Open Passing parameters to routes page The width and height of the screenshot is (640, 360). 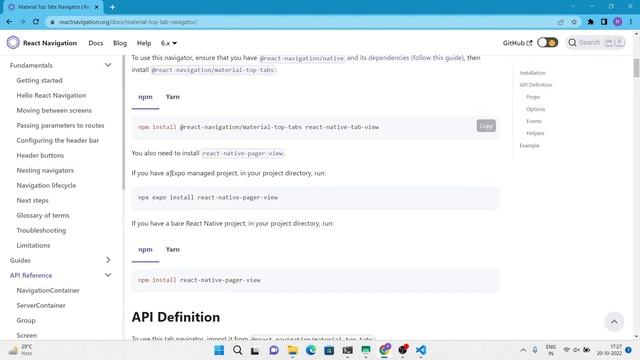coord(60,125)
